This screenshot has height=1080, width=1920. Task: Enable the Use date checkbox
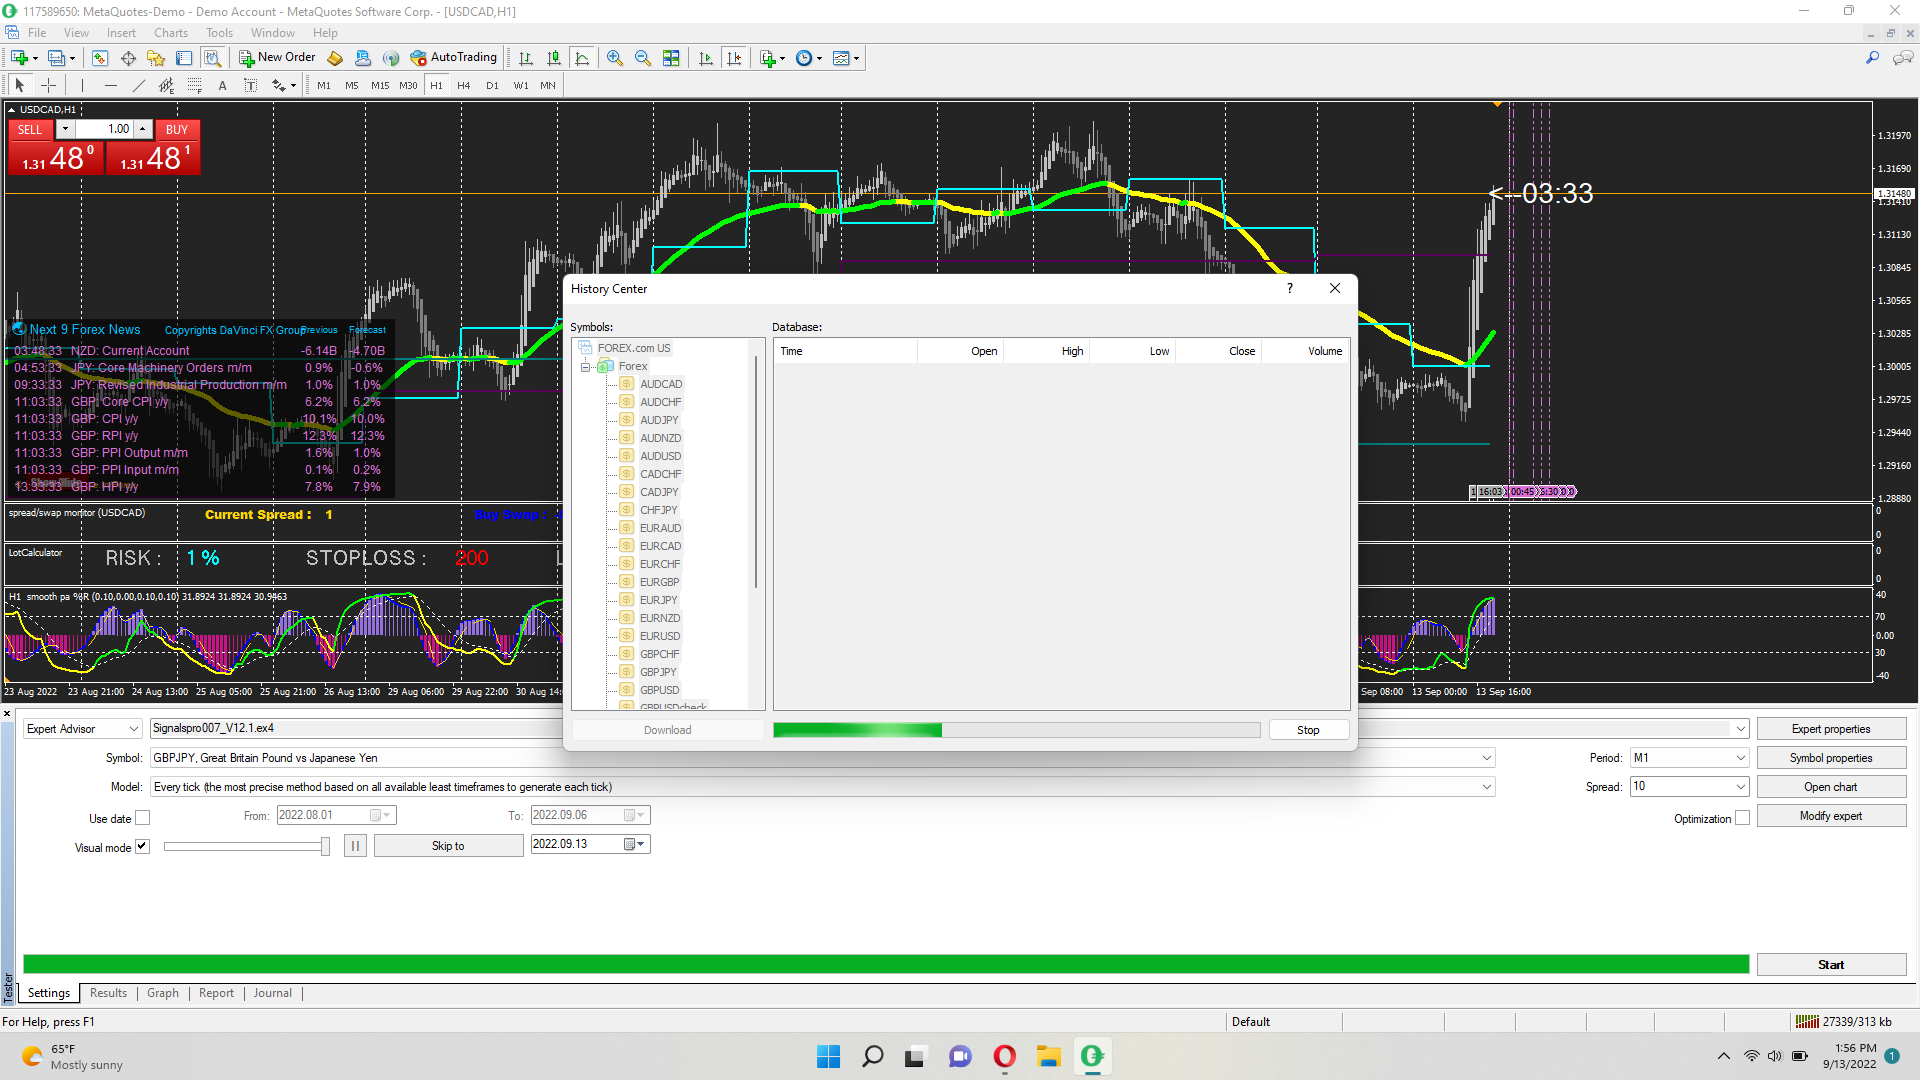(x=143, y=818)
